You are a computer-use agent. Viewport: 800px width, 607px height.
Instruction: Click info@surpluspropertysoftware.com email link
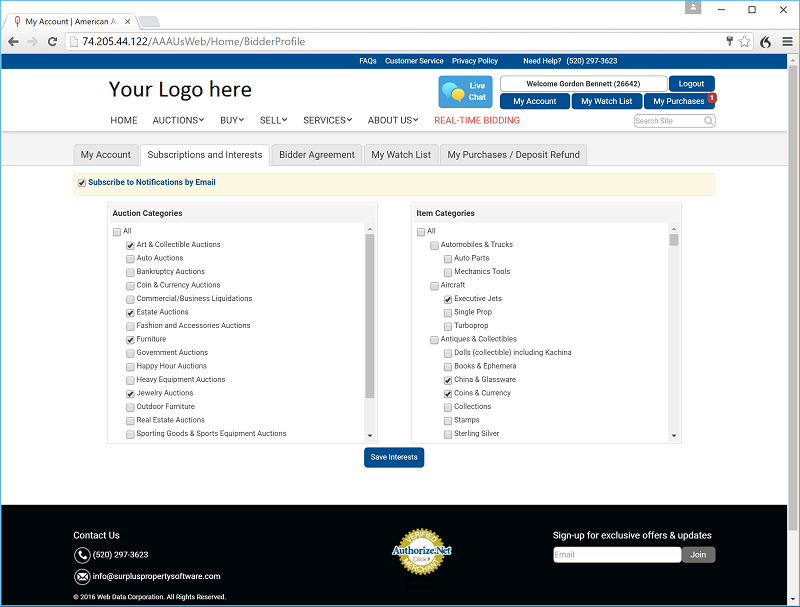[157, 576]
